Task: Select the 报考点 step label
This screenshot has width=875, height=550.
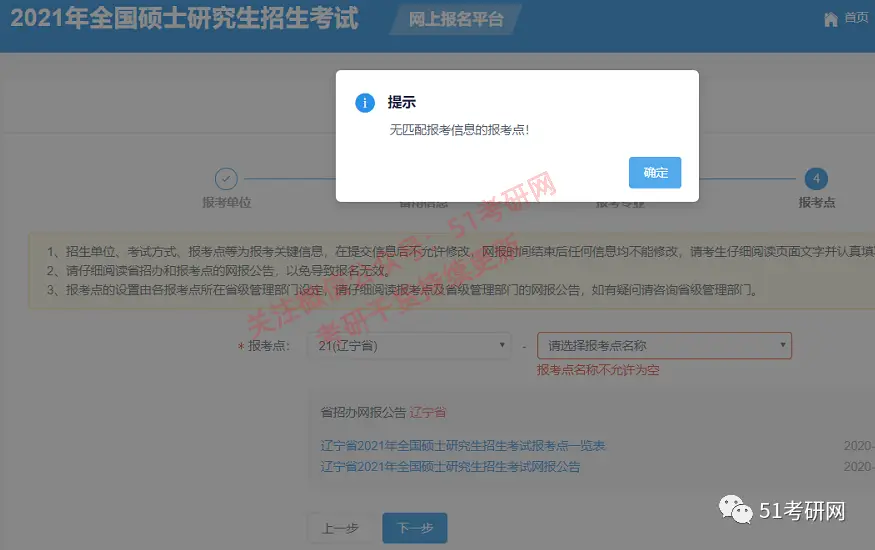Action: point(816,202)
